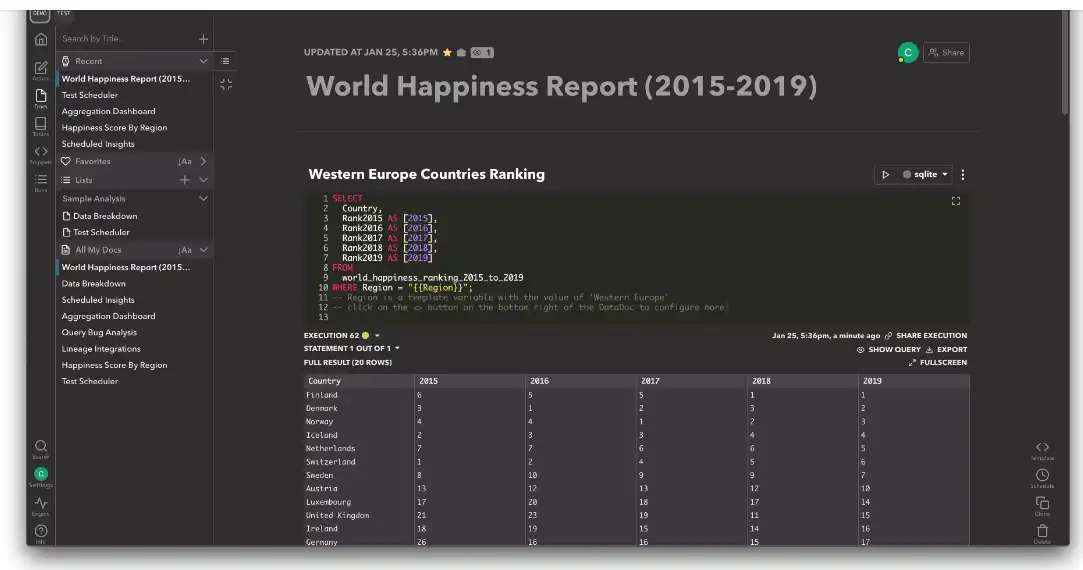Click SHARE EXECUTION link

pyautogui.click(x=926, y=336)
